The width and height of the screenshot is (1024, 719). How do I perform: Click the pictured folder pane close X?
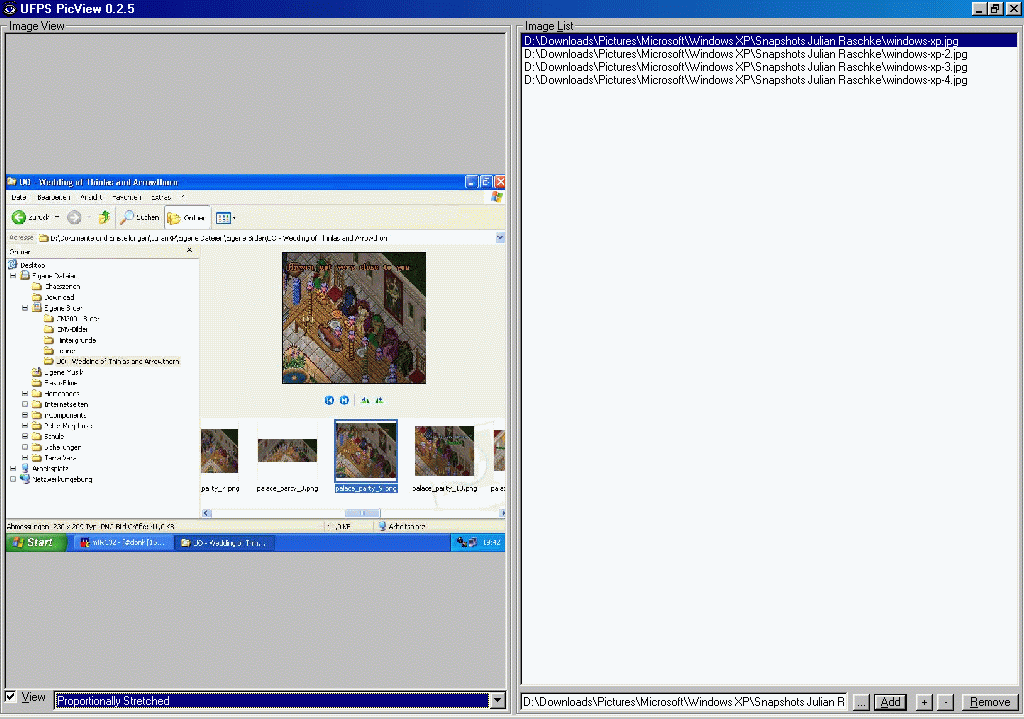pos(189,250)
